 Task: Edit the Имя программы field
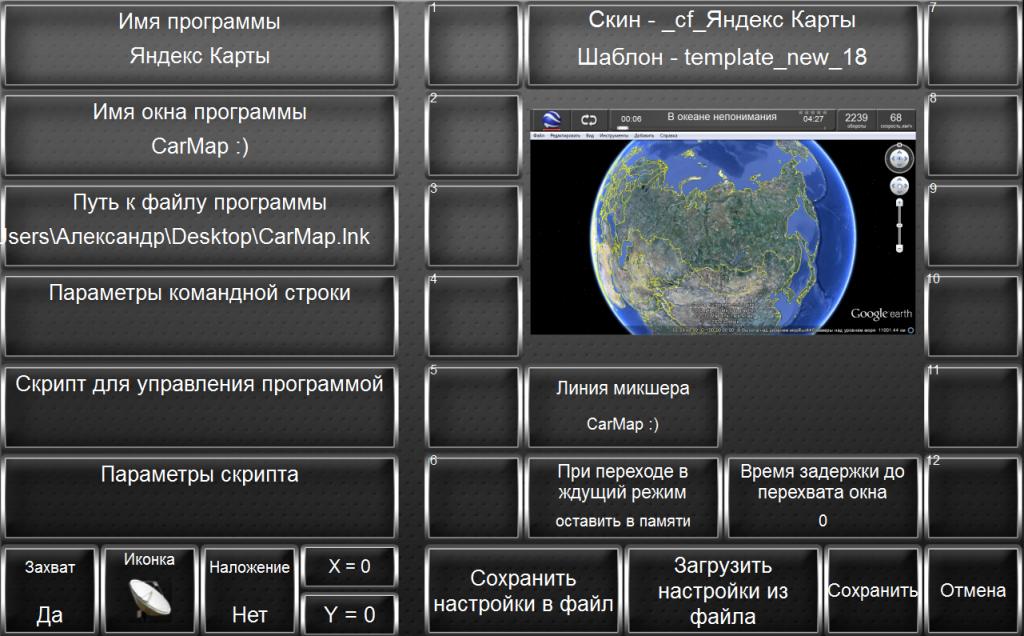tap(200, 45)
